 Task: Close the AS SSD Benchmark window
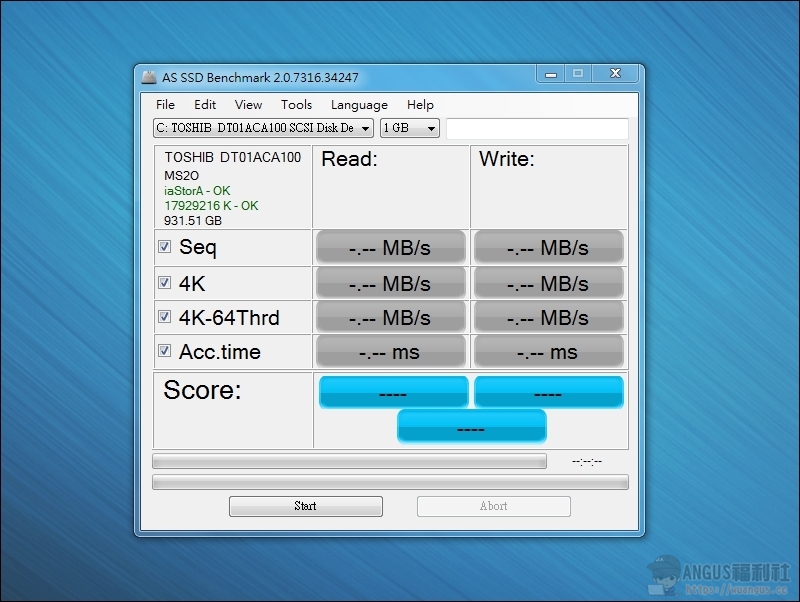[613, 74]
